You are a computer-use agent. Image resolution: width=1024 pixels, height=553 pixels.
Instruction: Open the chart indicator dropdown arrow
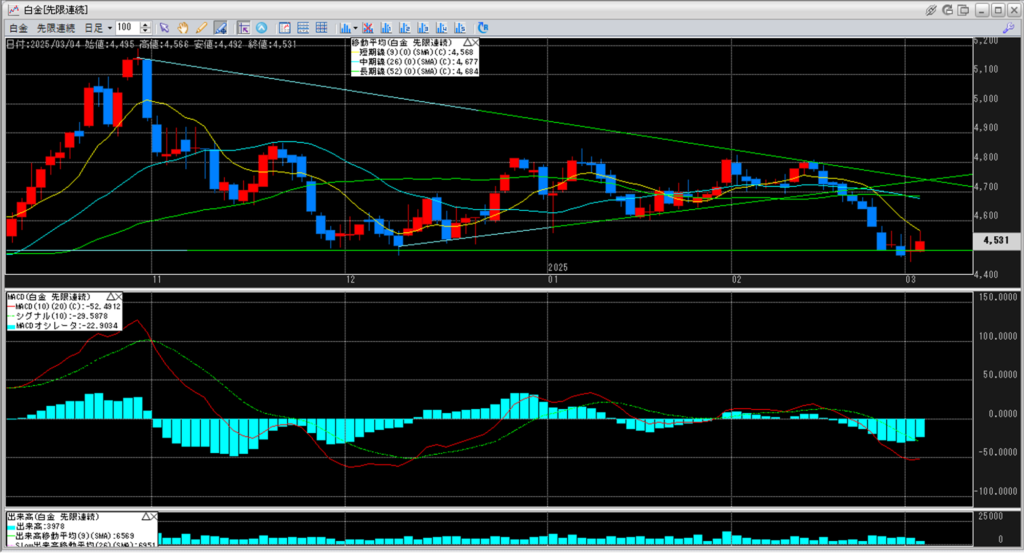click(355, 27)
